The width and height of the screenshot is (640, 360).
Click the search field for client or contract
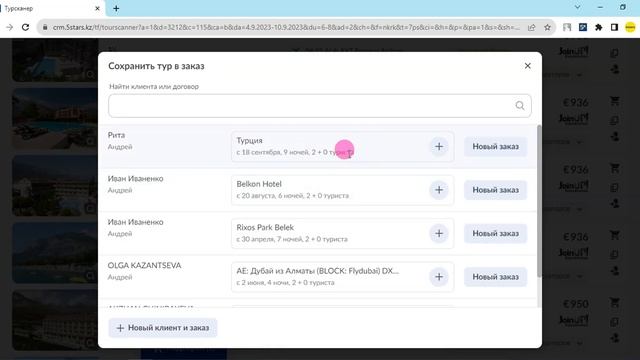(x=320, y=106)
